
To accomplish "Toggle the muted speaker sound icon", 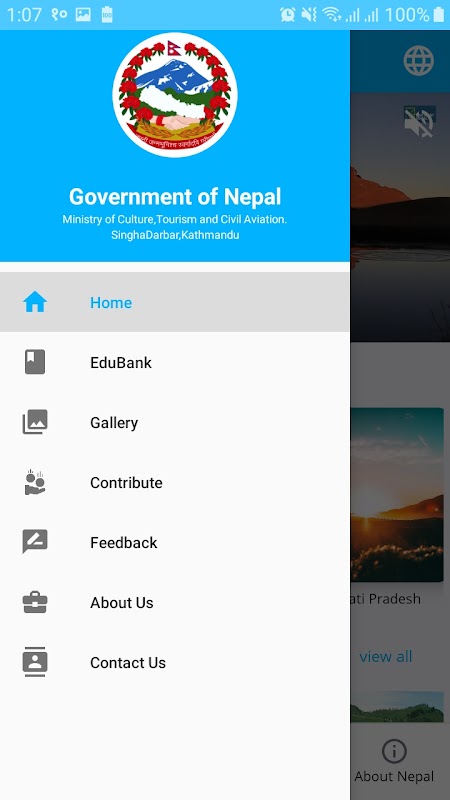I will point(419,122).
